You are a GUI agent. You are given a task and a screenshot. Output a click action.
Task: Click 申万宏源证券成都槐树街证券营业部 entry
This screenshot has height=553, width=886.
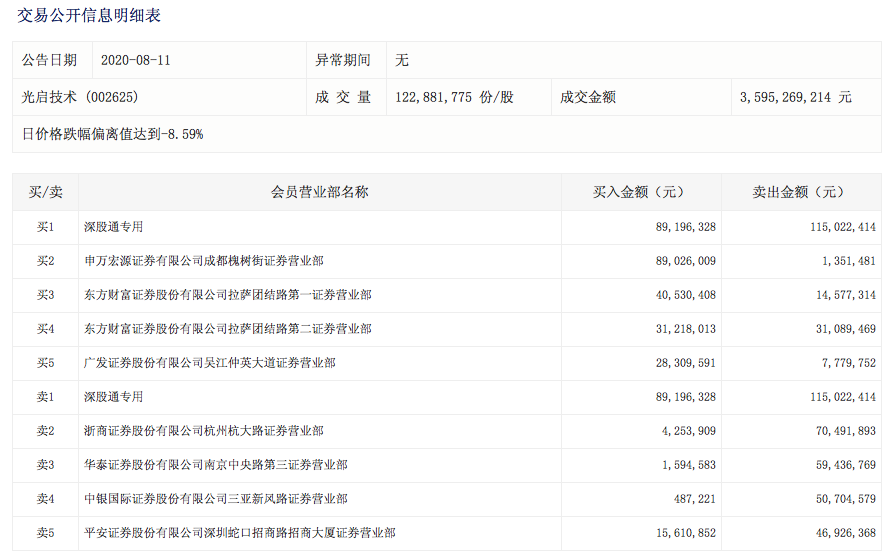click(x=204, y=261)
